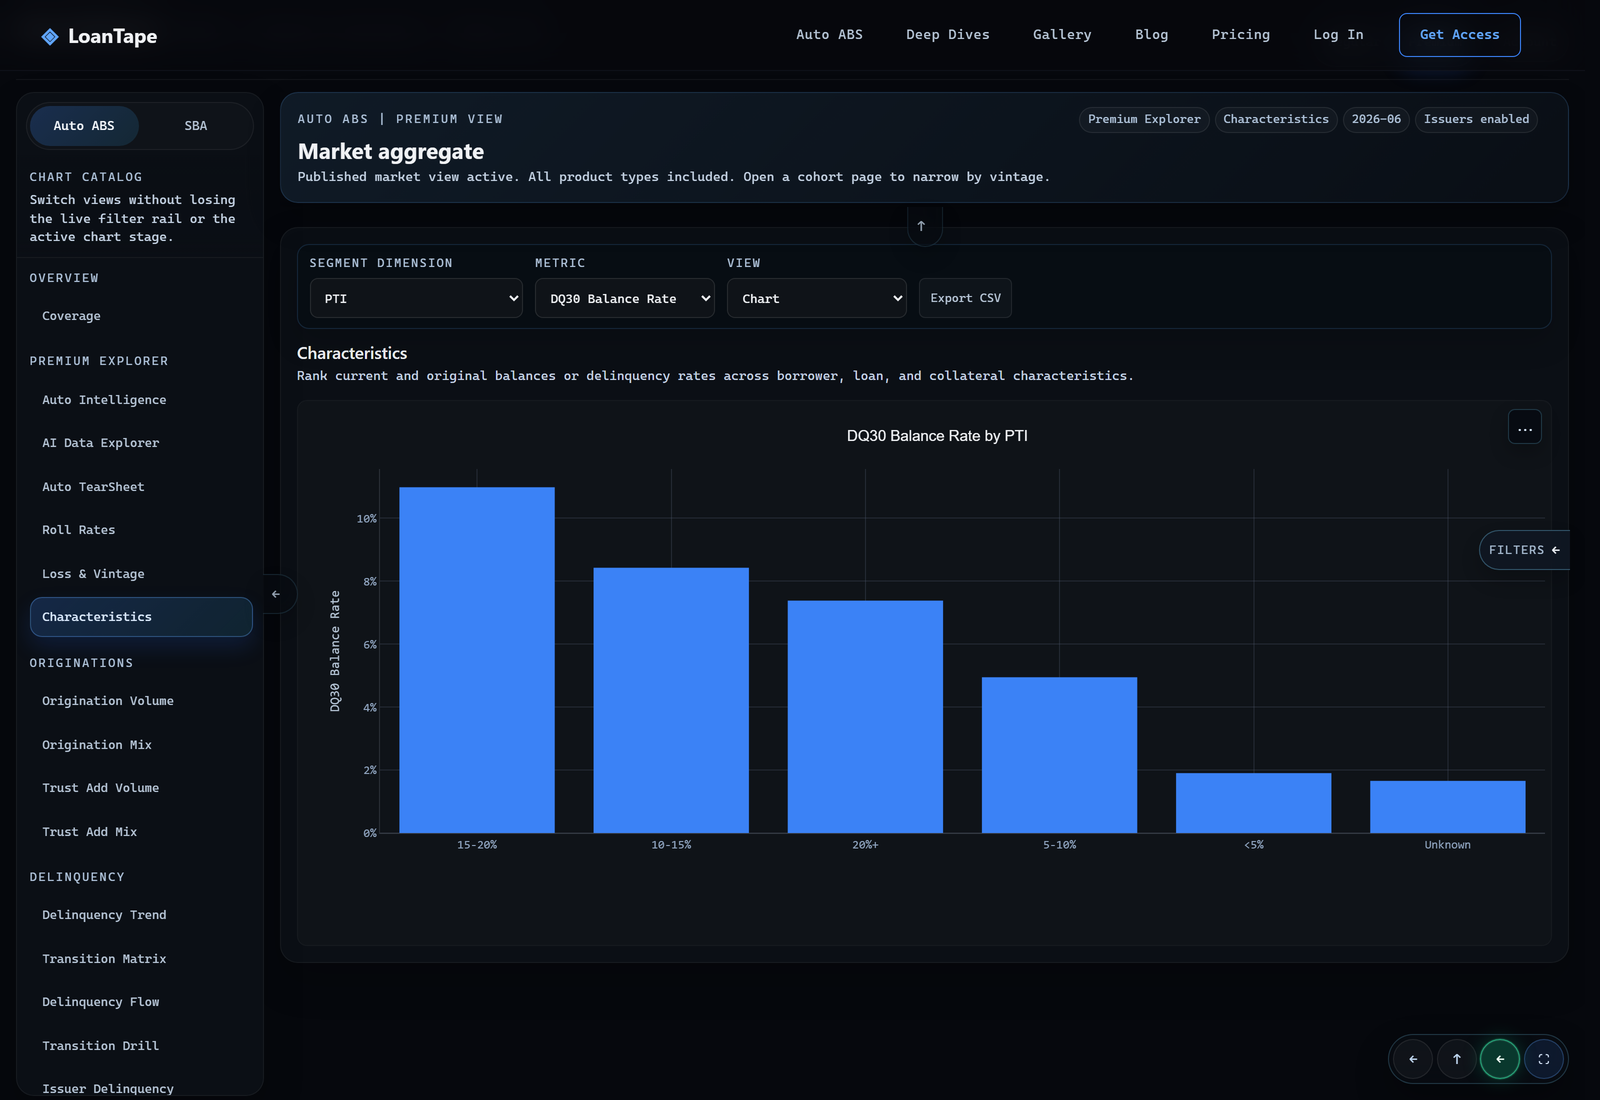Click the Log In link

(x=1338, y=35)
